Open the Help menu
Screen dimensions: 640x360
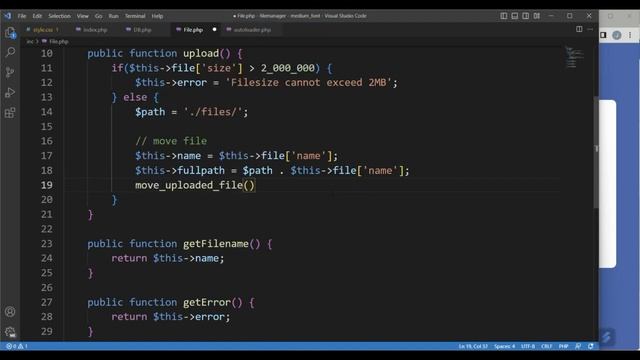[157, 16]
